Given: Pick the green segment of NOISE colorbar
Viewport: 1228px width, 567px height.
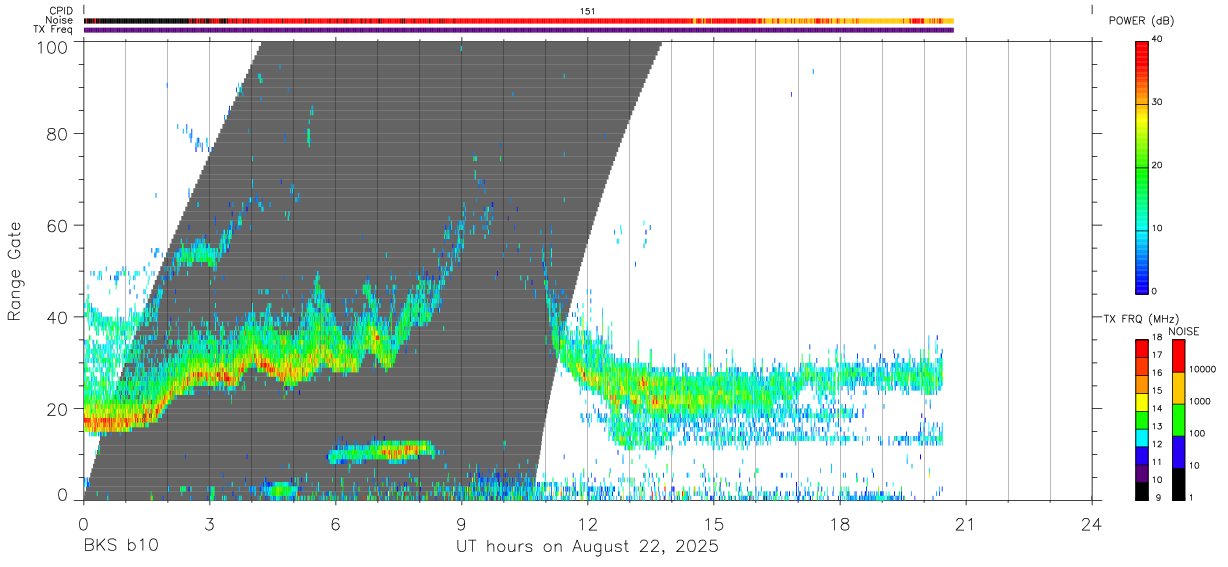Looking at the screenshot, I should pyautogui.click(x=1177, y=419).
